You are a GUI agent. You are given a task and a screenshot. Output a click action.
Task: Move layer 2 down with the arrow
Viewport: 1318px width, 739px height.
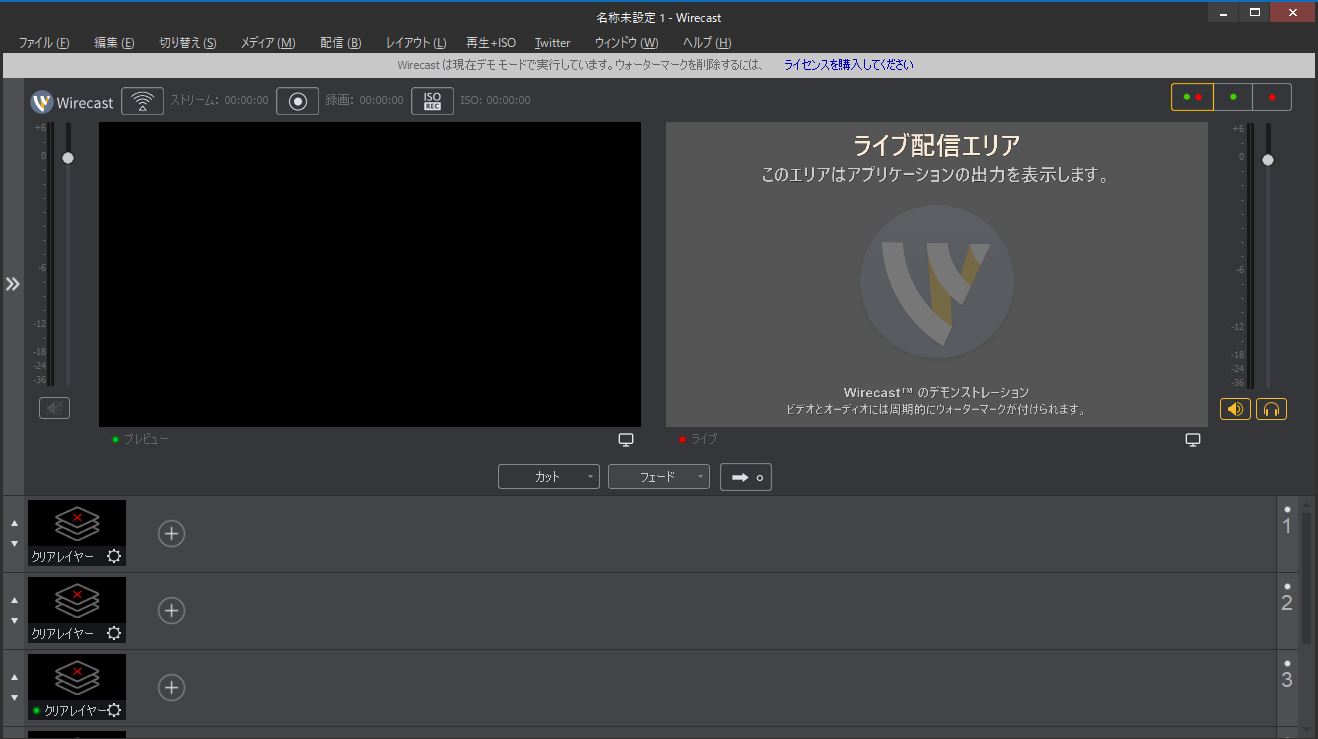[x=14, y=621]
